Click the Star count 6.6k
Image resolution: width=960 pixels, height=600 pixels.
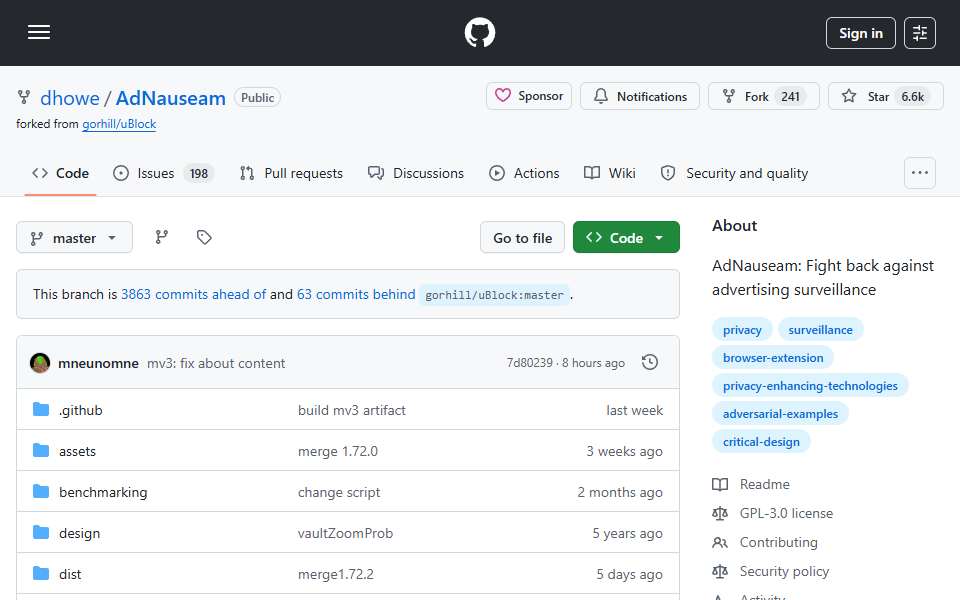pos(912,97)
